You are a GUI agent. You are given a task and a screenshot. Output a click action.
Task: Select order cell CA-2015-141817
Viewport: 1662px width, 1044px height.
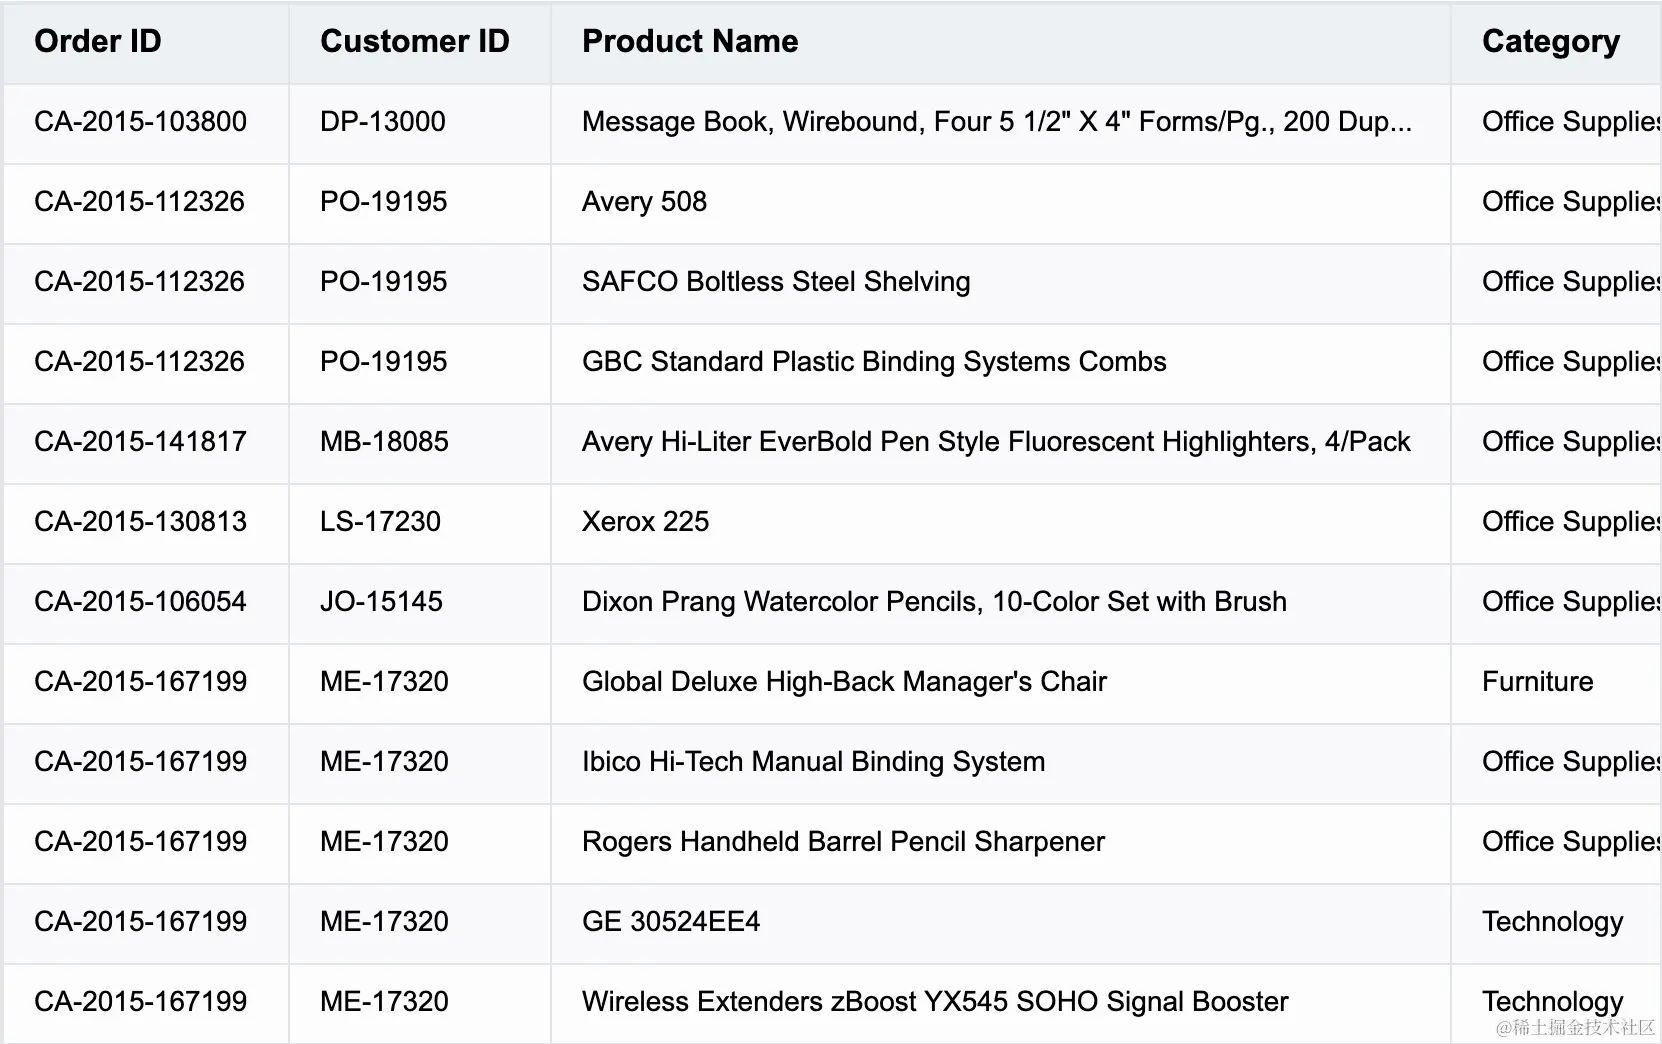(x=146, y=444)
